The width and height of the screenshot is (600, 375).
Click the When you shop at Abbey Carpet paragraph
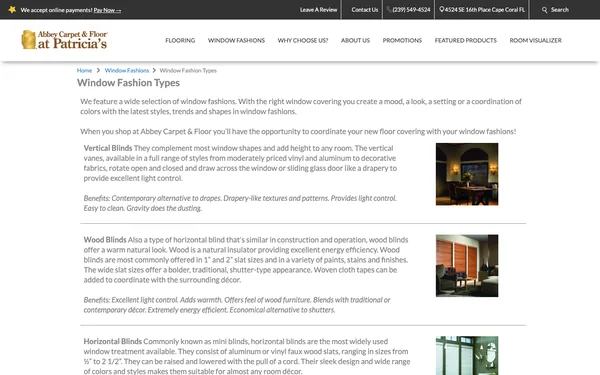pyautogui.click(x=298, y=131)
